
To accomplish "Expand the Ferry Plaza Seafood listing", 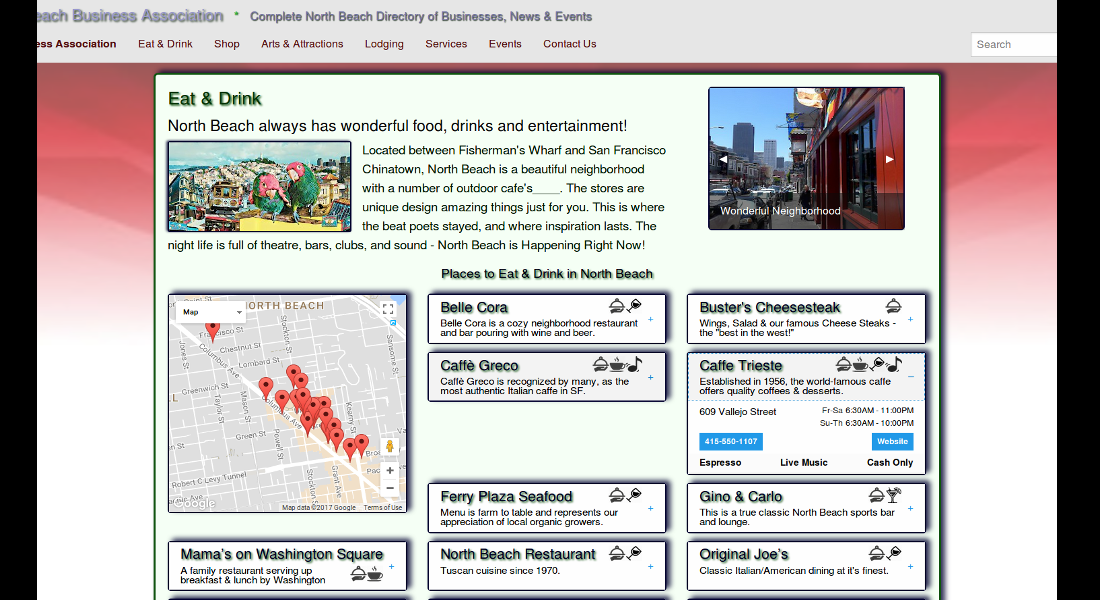I will (650, 509).
